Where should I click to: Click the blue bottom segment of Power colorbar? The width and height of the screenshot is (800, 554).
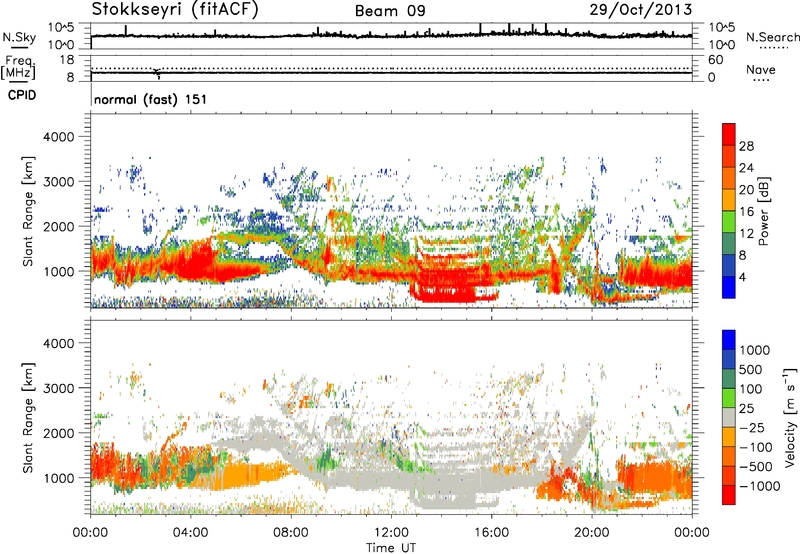(729, 287)
